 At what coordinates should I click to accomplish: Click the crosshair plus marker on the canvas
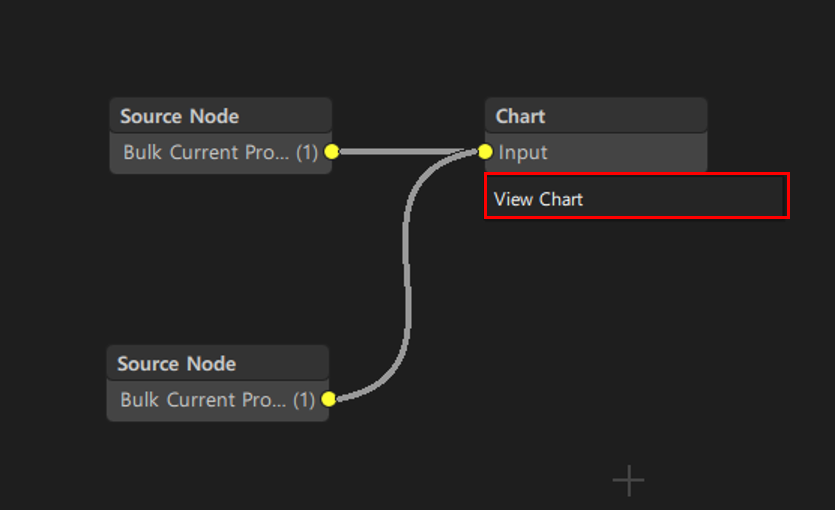(628, 481)
